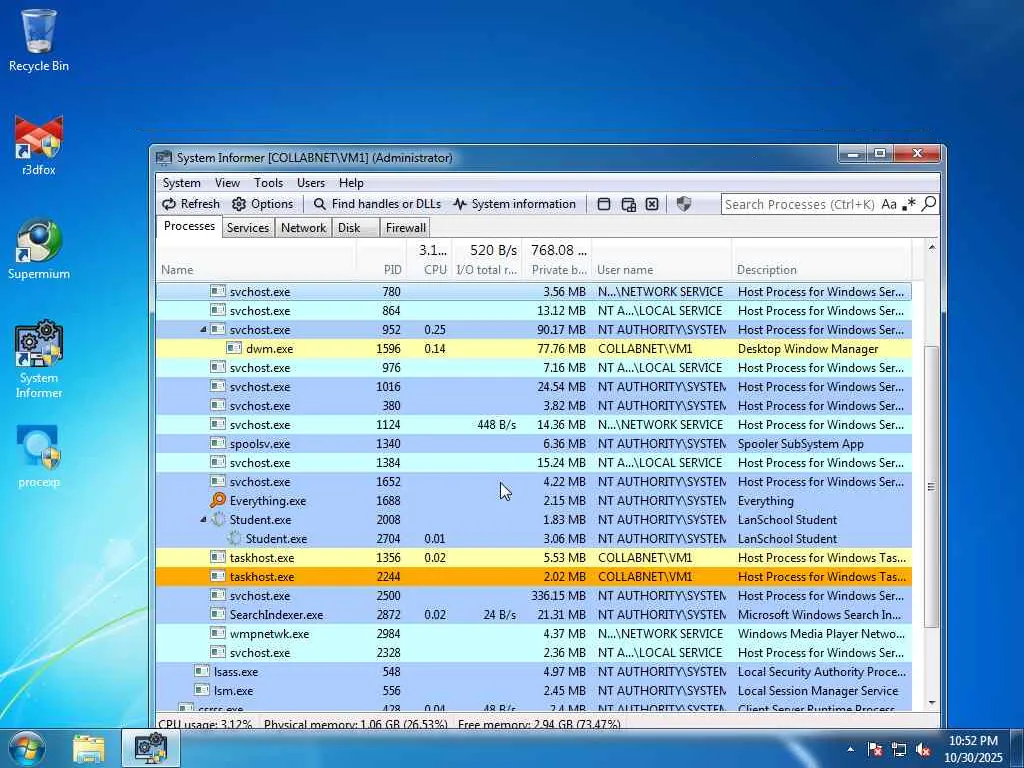Select the r3dfox desktop shortcut
The image size is (1024, 768).
[39, 145]
